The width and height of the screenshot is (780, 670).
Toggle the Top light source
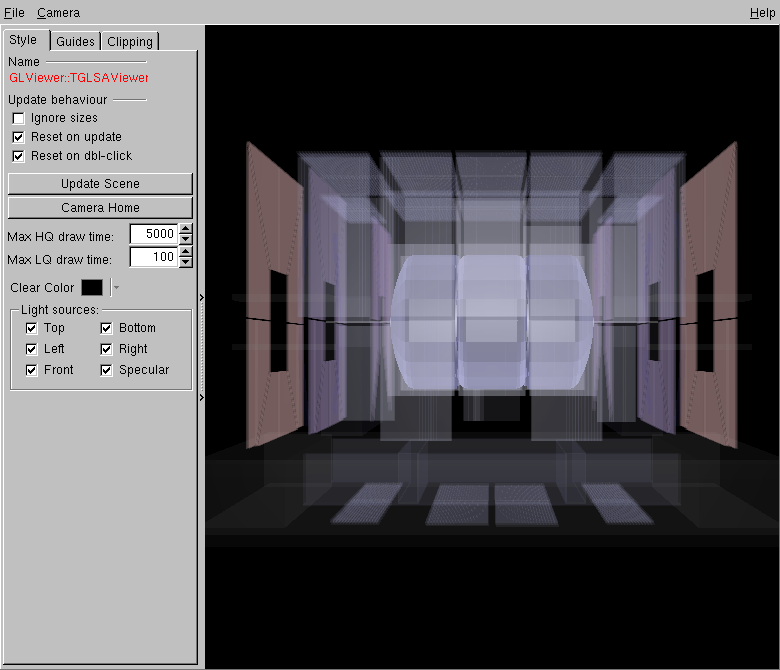tap(31, 328)
